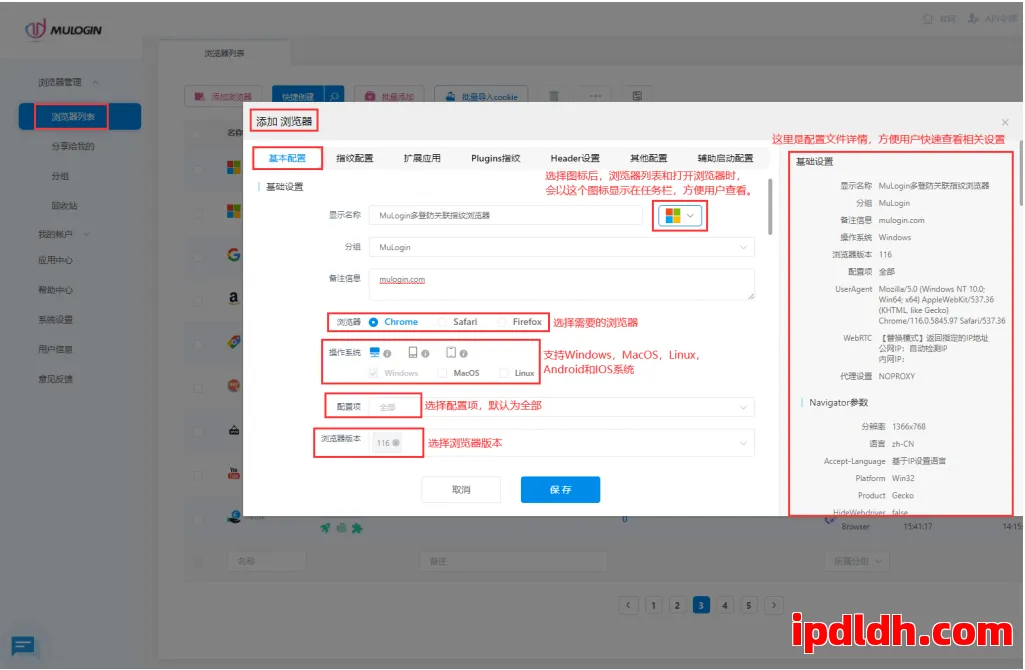Click the 添加浏览器 toolbar button
This screenshot has height=670, width=1025.
pos(223,96)
